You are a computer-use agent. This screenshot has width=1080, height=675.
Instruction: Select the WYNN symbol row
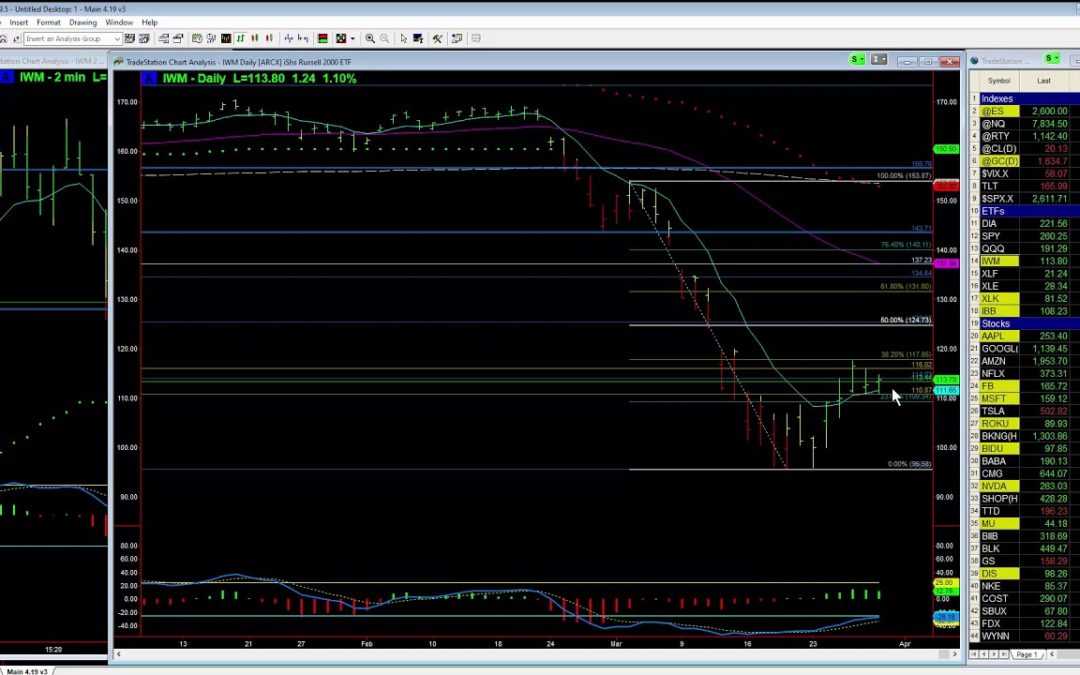(x=999, y=636)
